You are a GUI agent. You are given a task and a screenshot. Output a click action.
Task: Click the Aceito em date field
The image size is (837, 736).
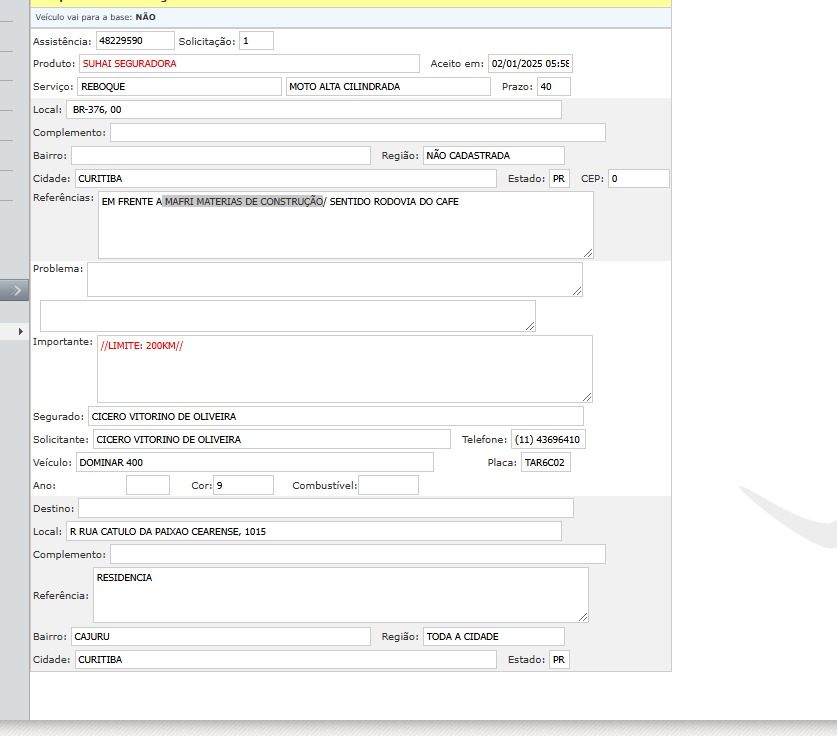529,64
